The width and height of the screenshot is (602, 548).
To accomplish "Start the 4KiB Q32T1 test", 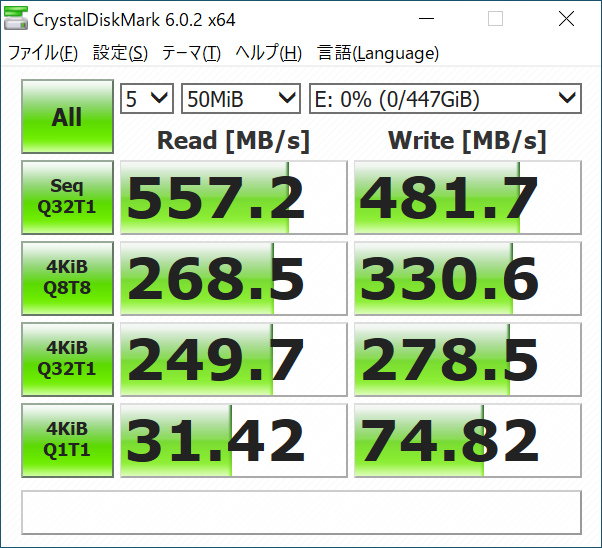I will (x=67, y=359).
